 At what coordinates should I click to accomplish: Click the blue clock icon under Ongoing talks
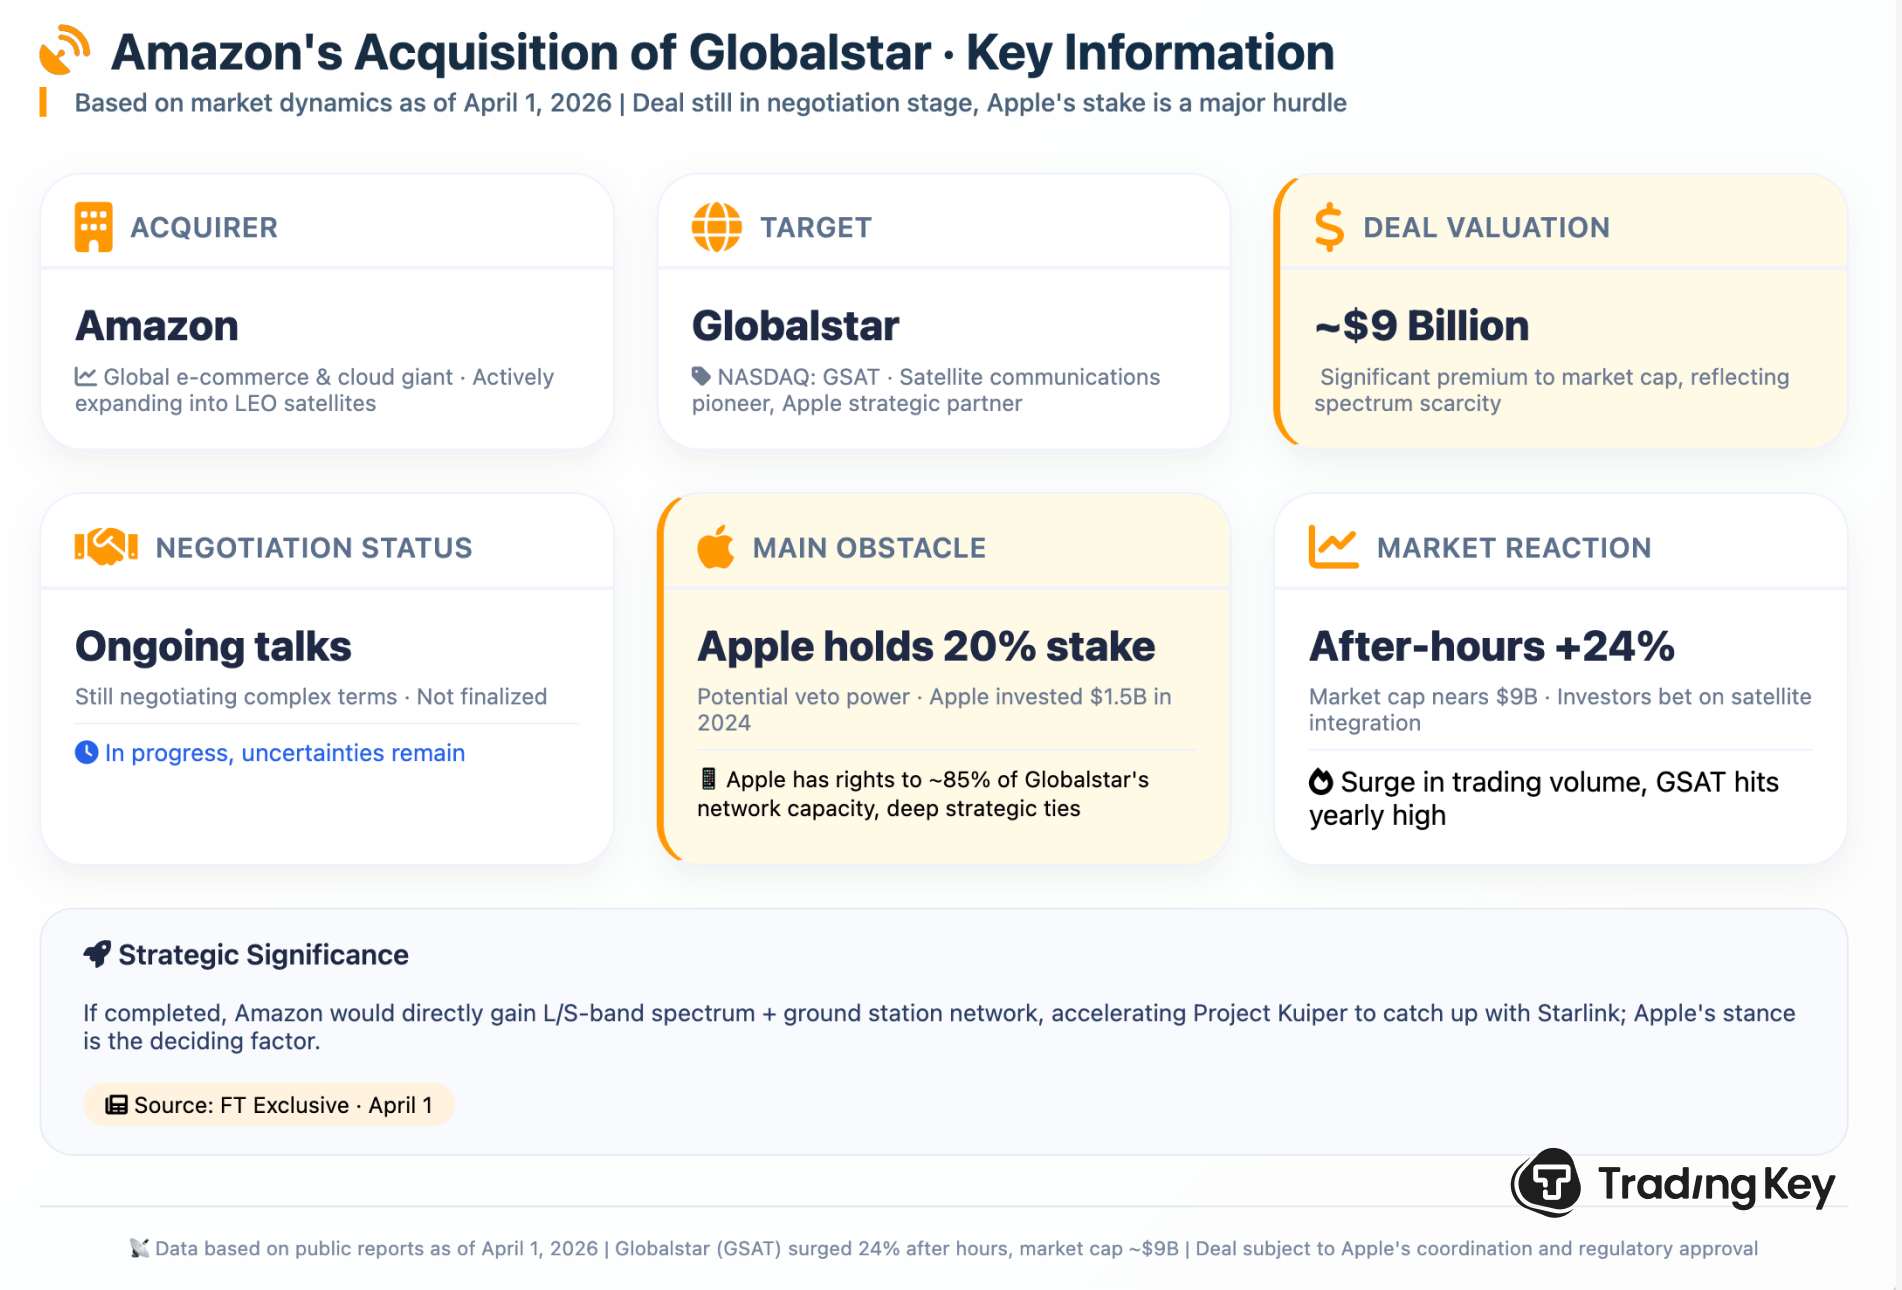point(86,752)
